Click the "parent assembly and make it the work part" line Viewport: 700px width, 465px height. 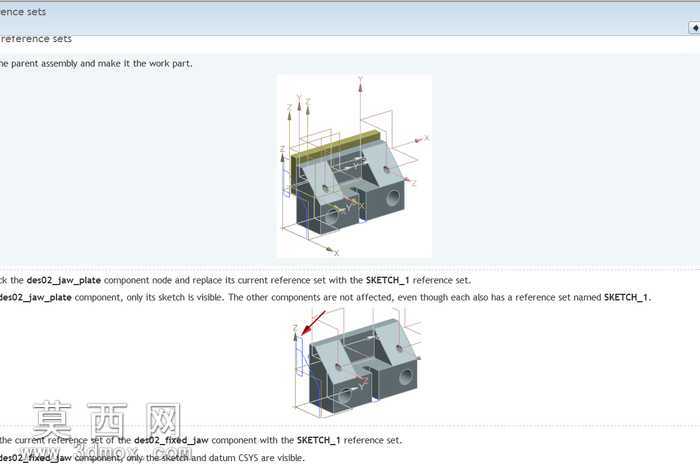pyautogui.click(x=96, y=63)
